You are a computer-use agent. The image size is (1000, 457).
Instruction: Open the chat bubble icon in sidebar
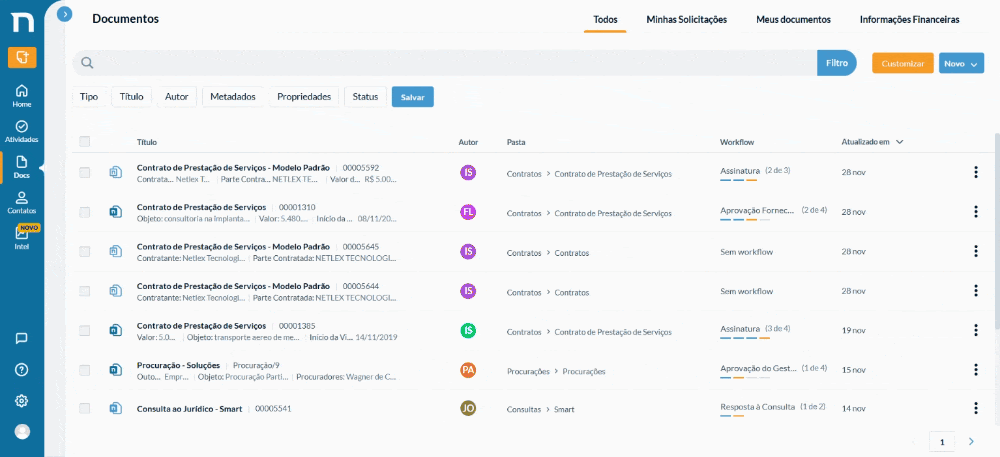pyautogui.click(x=22, y=338)
